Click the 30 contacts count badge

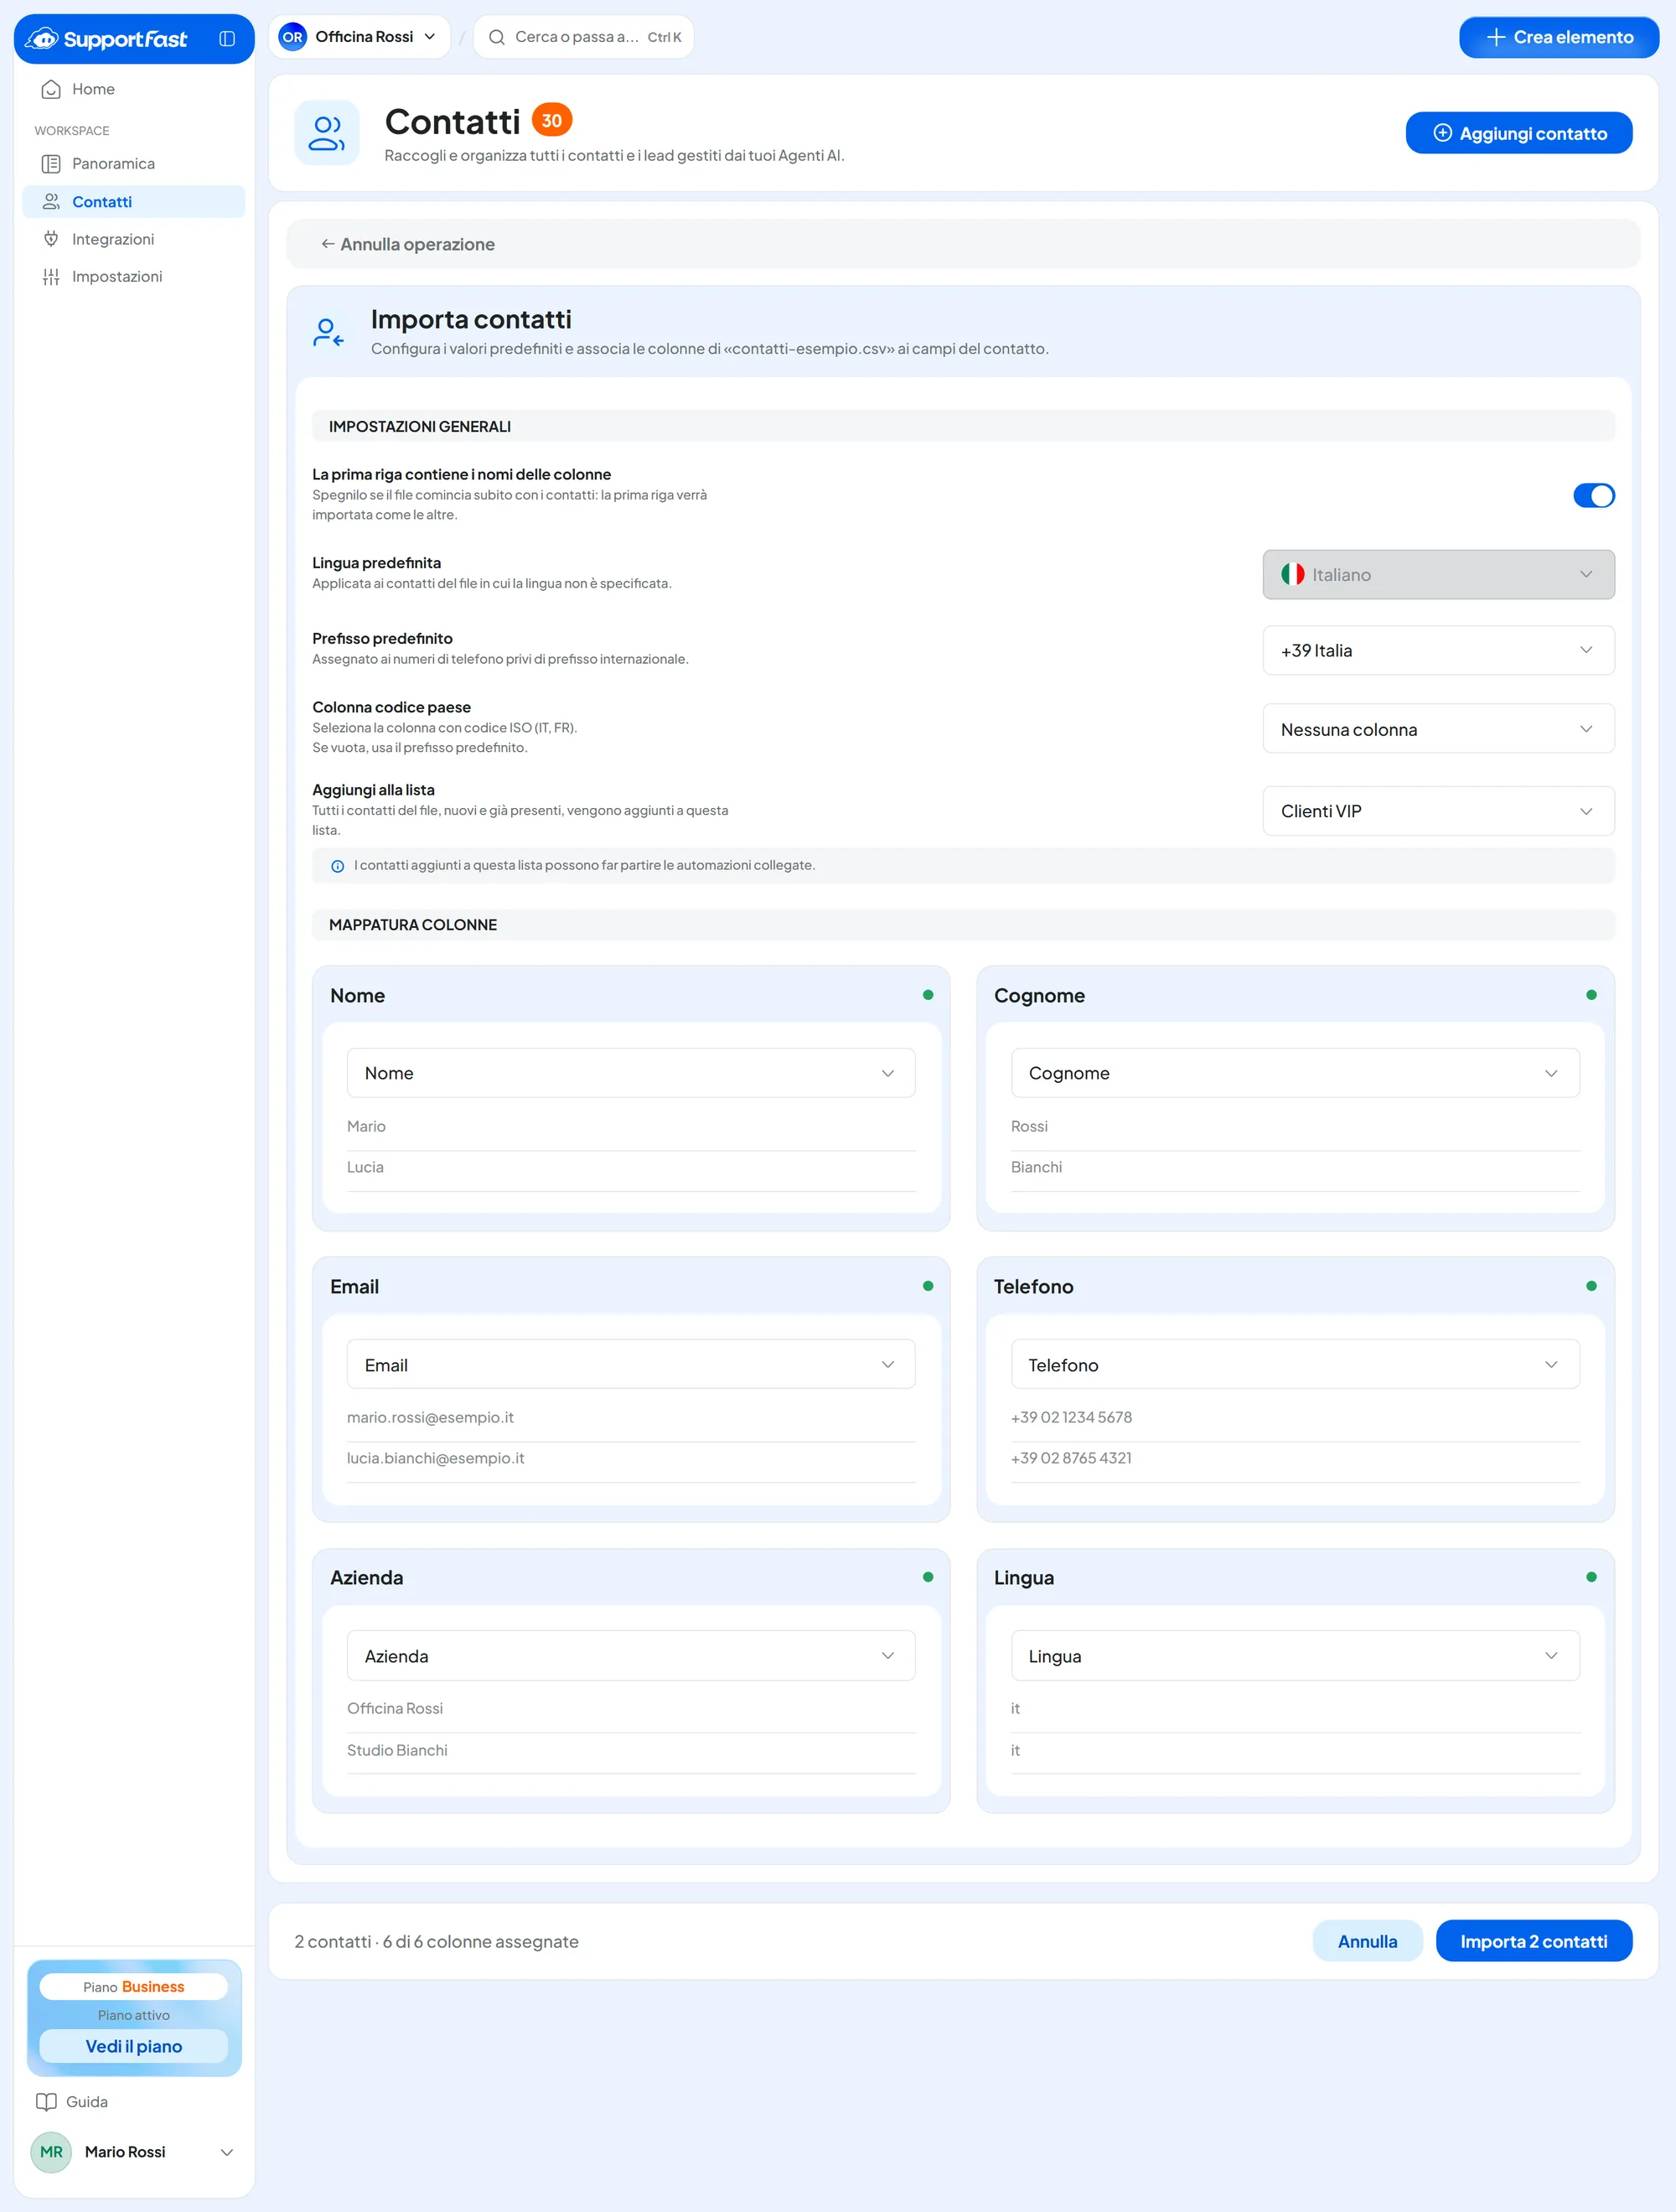[x=552, y=121]
